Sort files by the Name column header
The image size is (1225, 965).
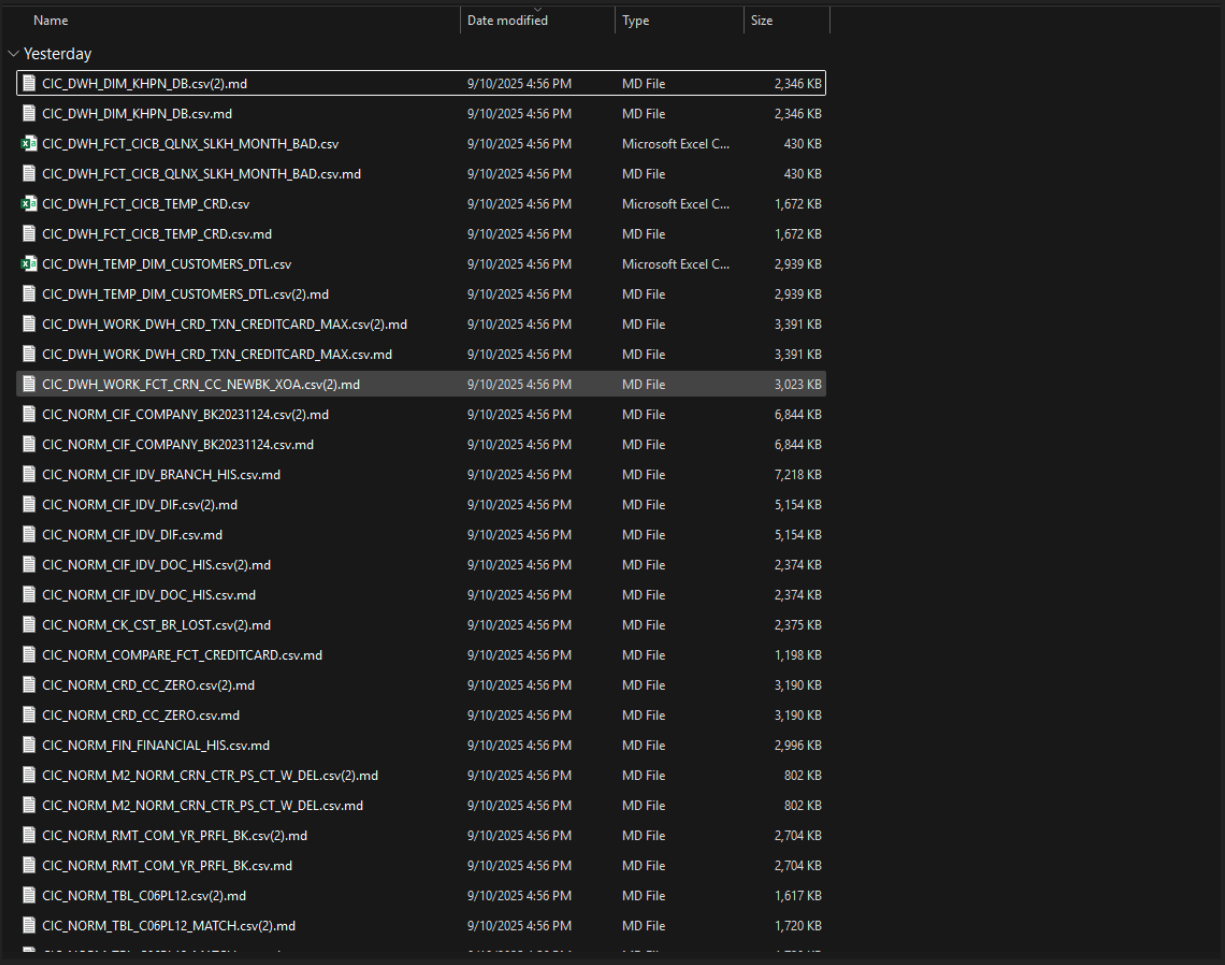52,21
